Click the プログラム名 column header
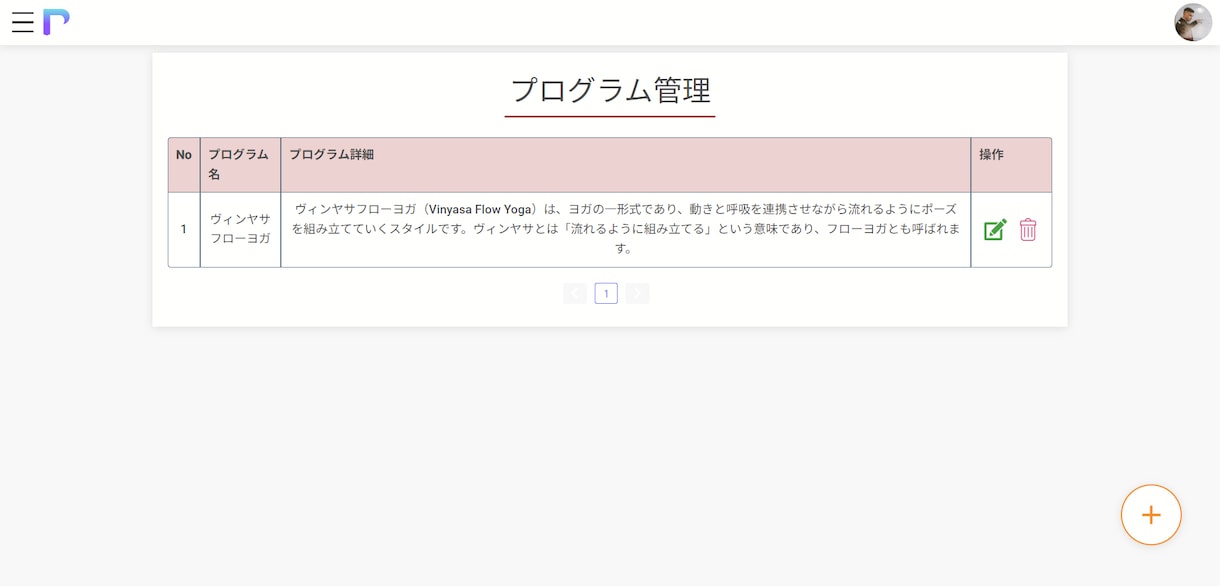This screenshot has height=586, width=1220. (240, 165)
